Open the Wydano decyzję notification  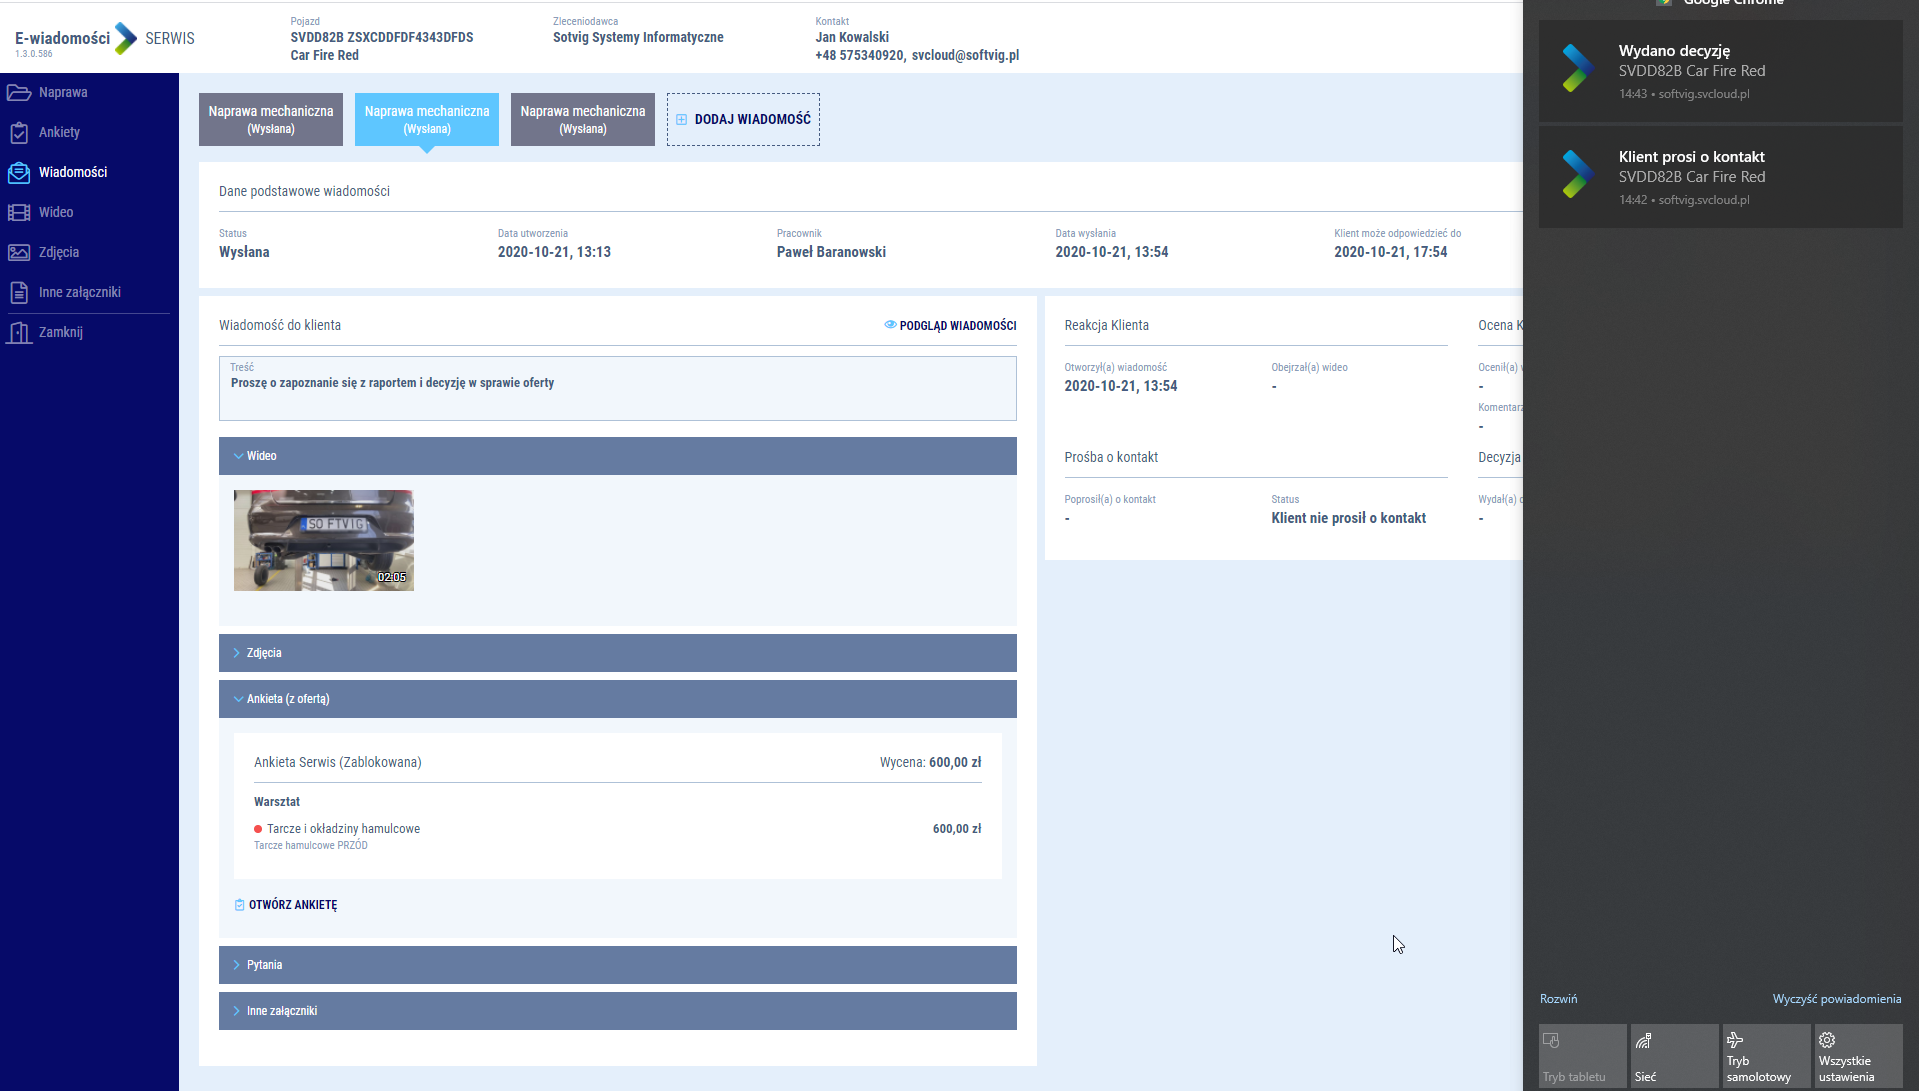pyautogui.click(x=1720, y=72)
